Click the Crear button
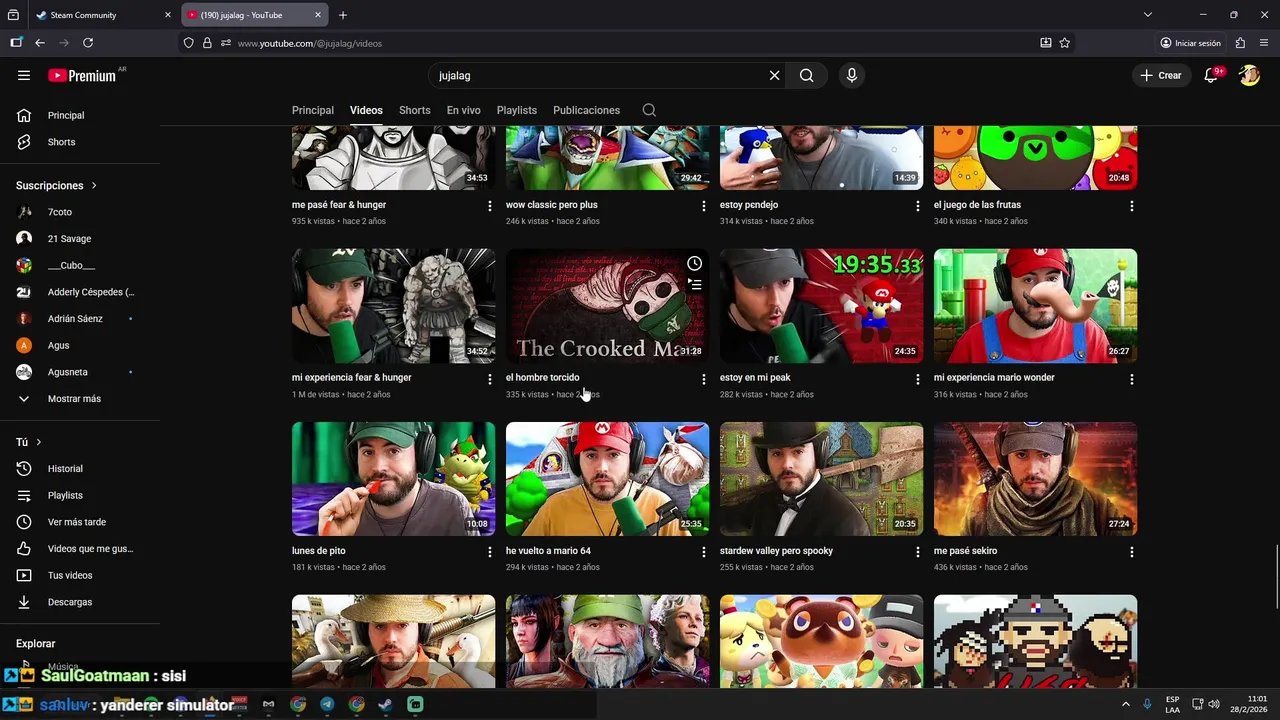The height and width of the screenshot is (720, 1280). [1161, 75]
